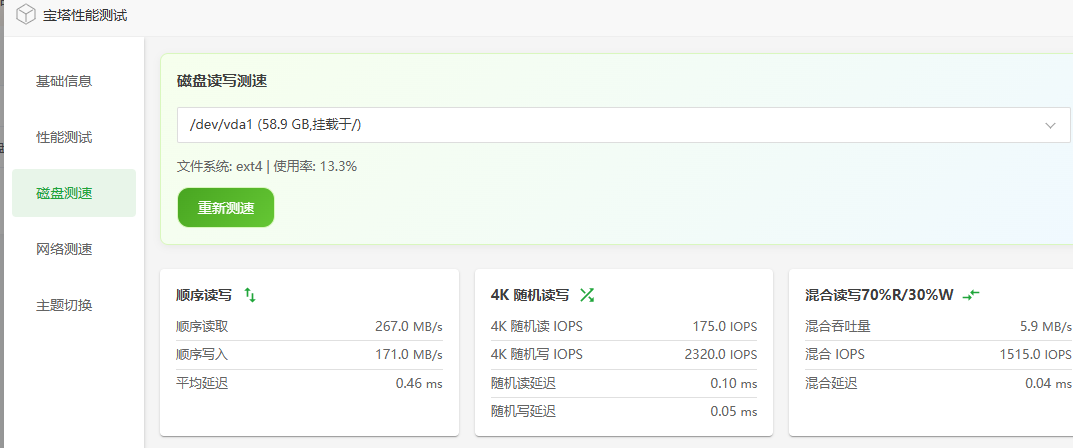Open 主题切换 from the sidebar
Image resolution: width=1073 pixels, height=448 pixels.
pos(64,305)
